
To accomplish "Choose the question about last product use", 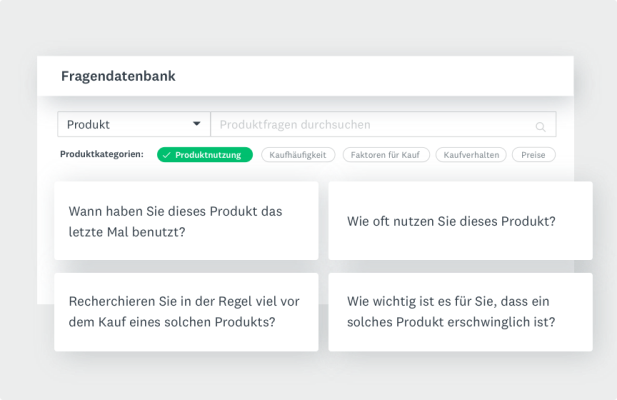I will (186, 221).
